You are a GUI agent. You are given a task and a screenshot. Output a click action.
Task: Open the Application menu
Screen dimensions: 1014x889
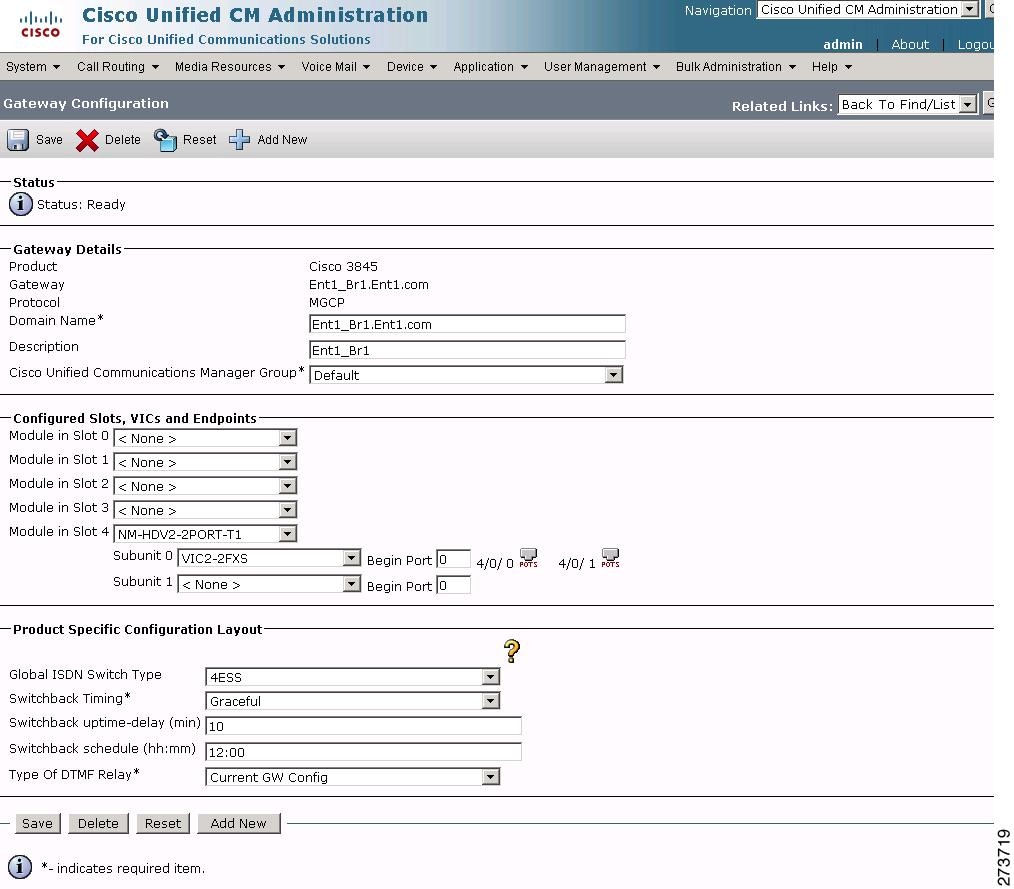[x=490, y=67]
